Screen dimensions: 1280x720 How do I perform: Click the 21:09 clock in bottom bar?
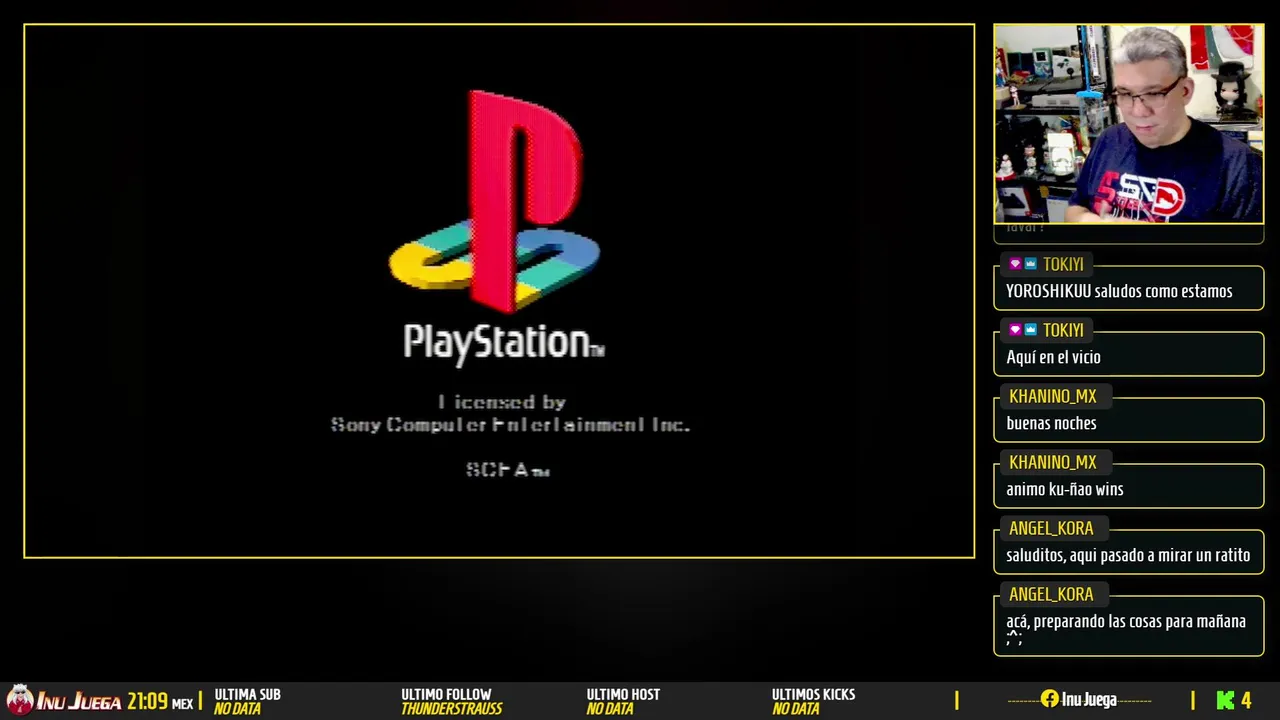click(x=147, y=701)
